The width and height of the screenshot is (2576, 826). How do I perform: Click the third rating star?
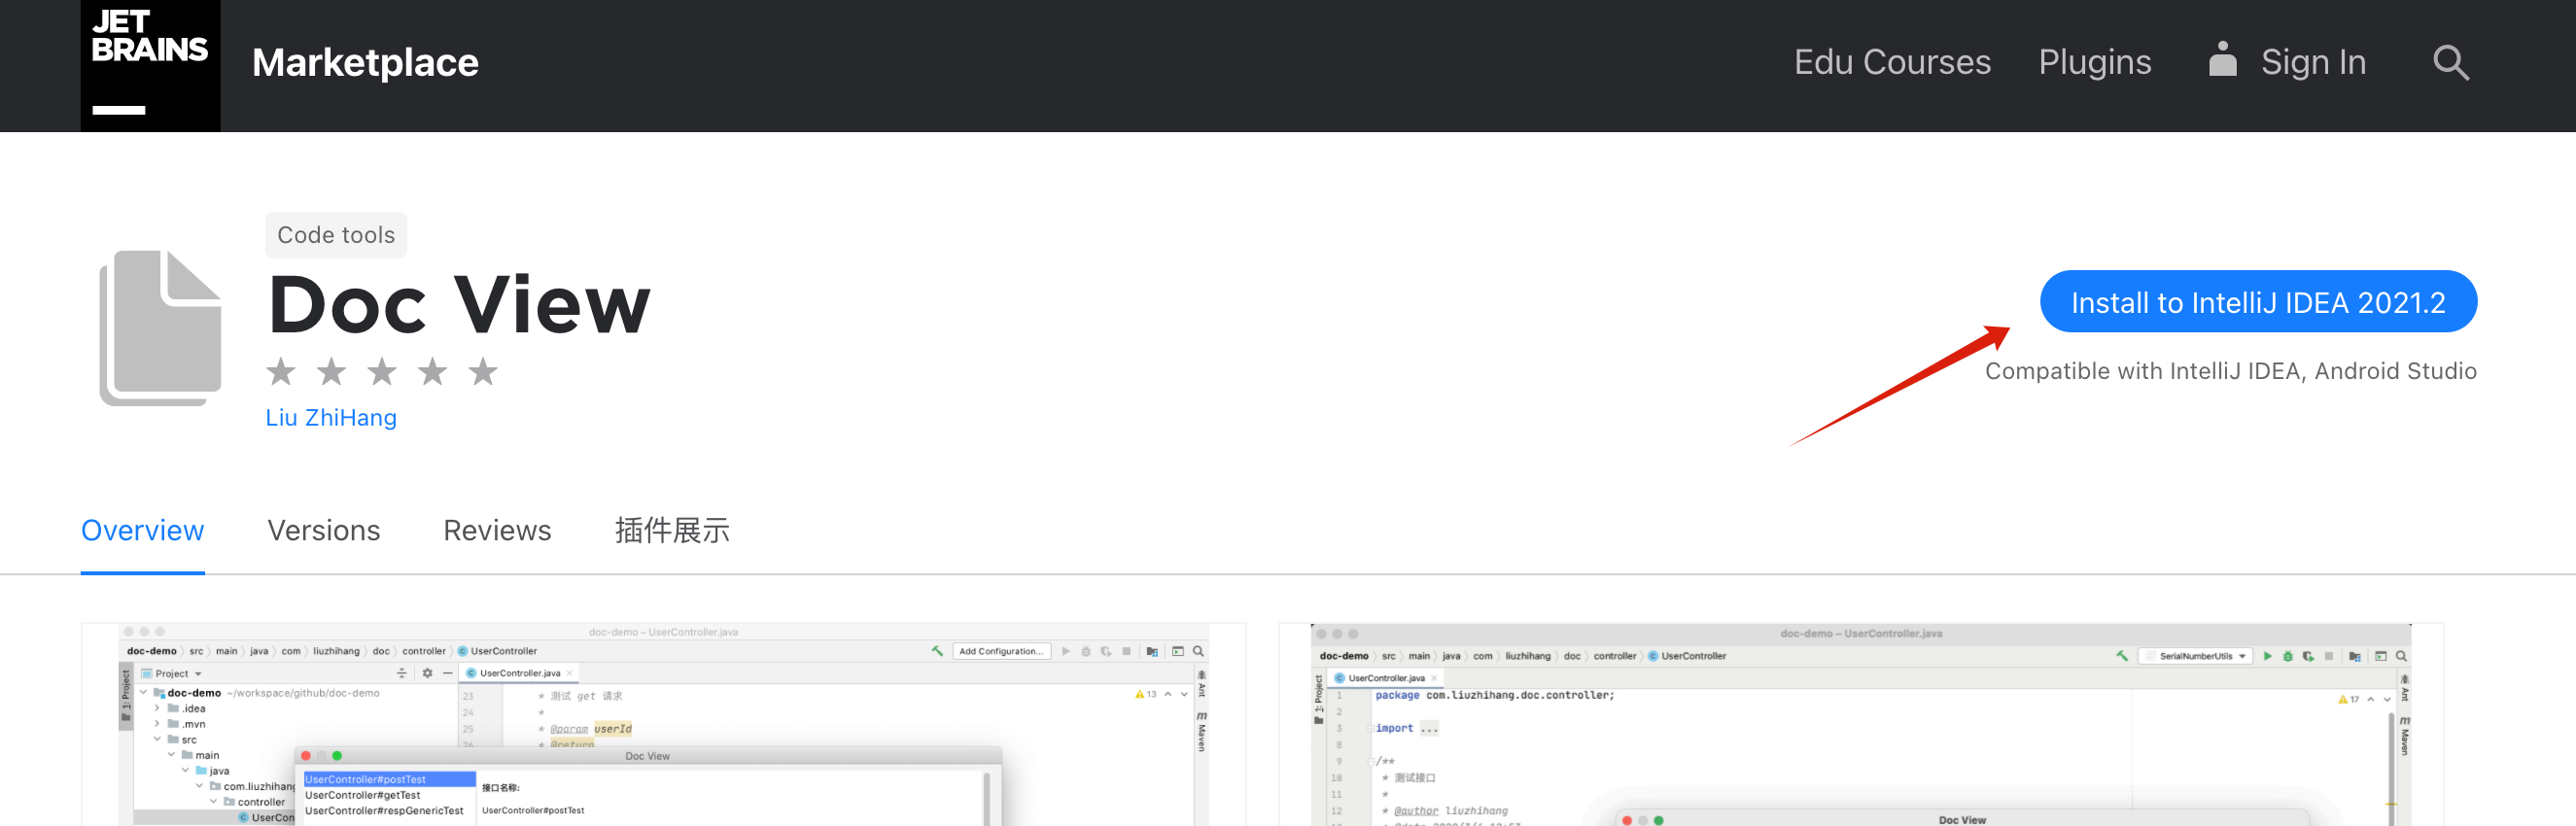tap(382, 372)
